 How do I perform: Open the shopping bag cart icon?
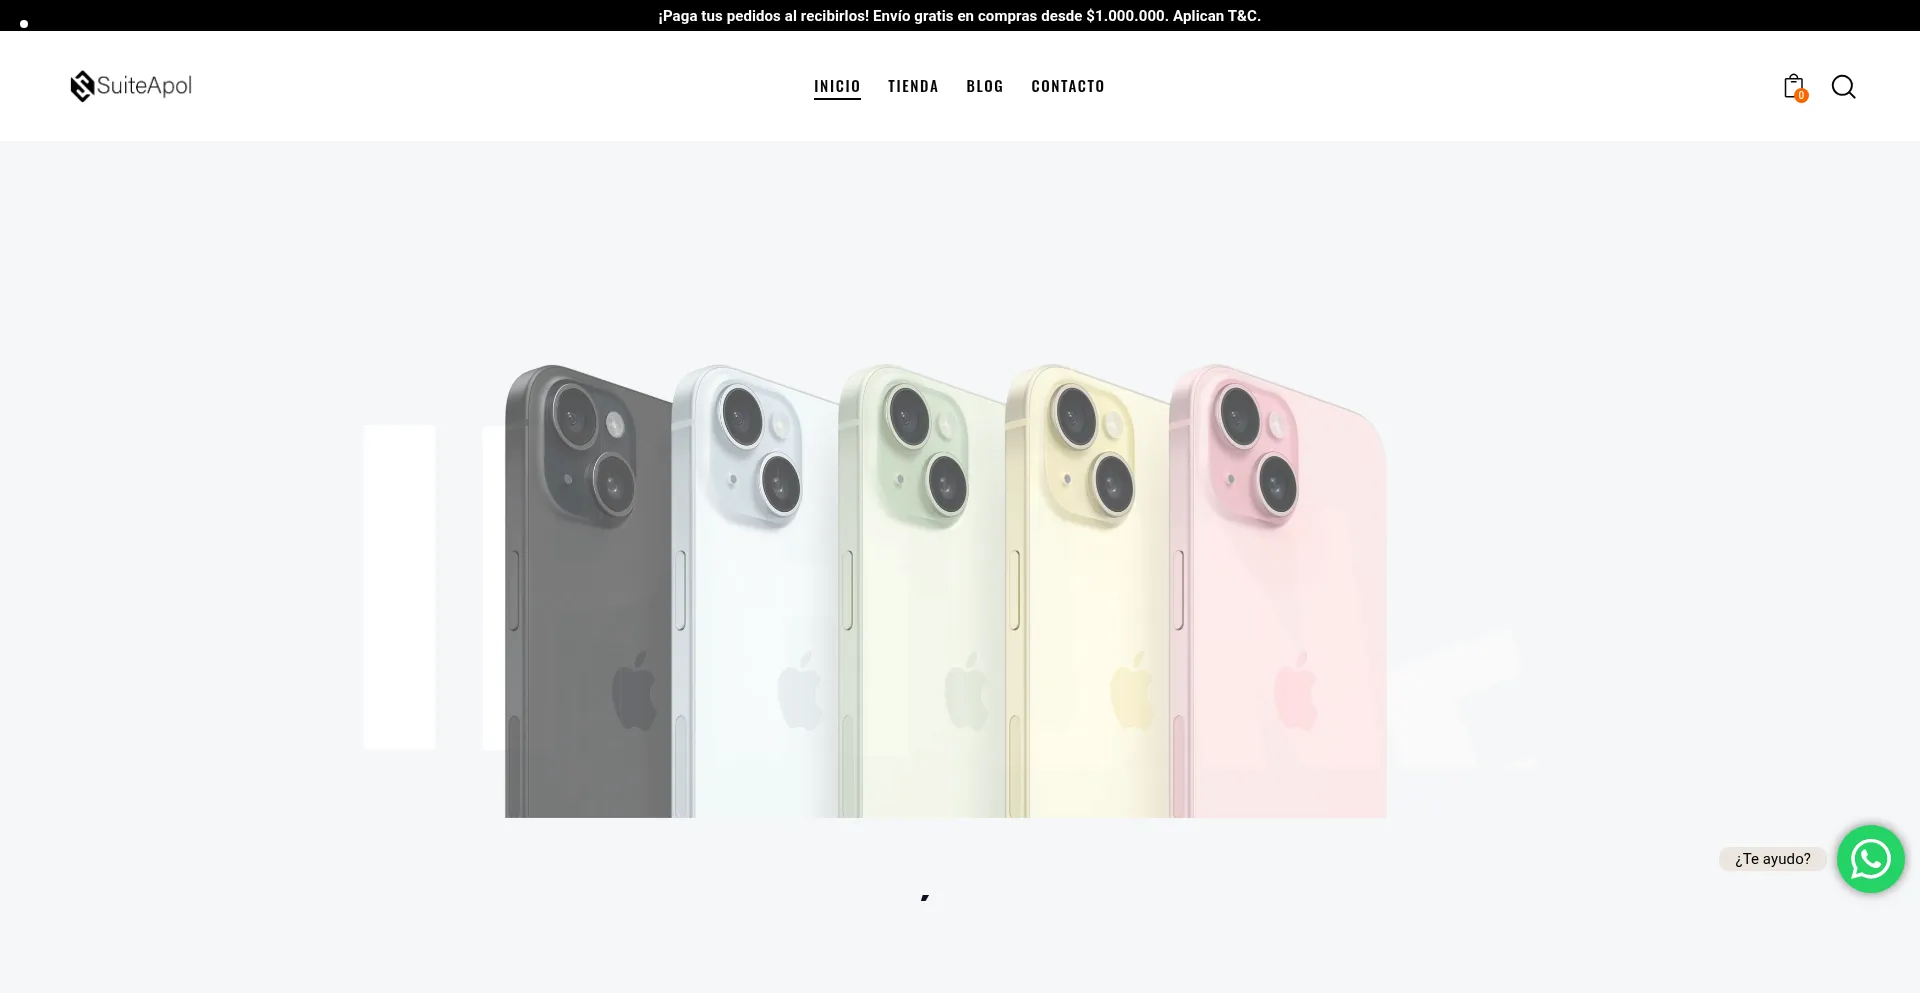click(1794, 86)
